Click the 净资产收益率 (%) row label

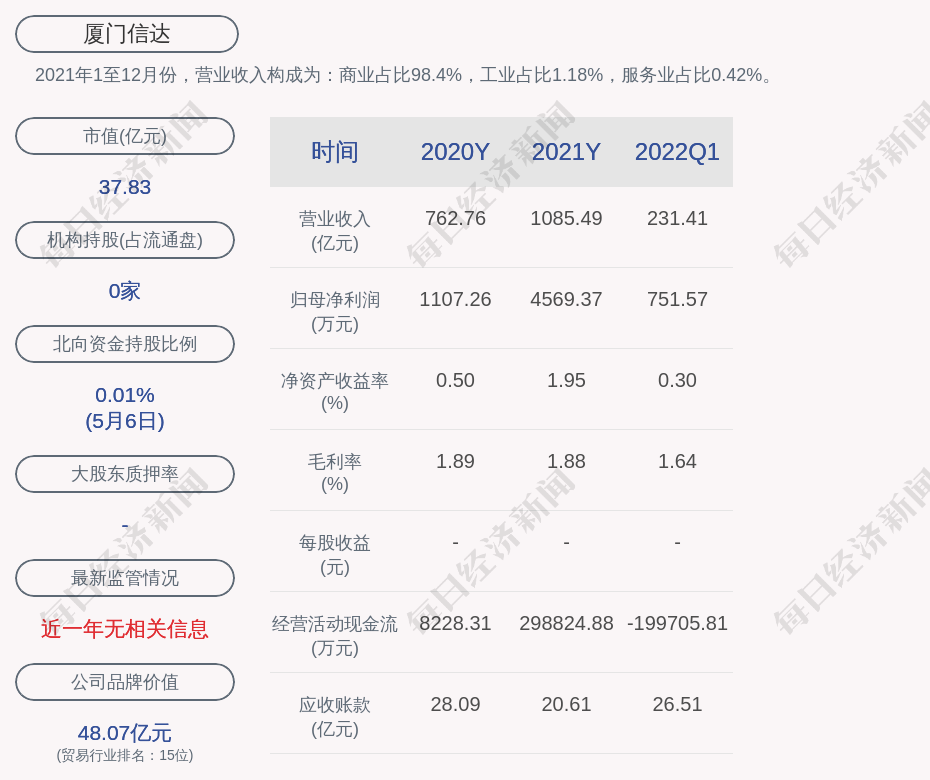click(335, 392)
